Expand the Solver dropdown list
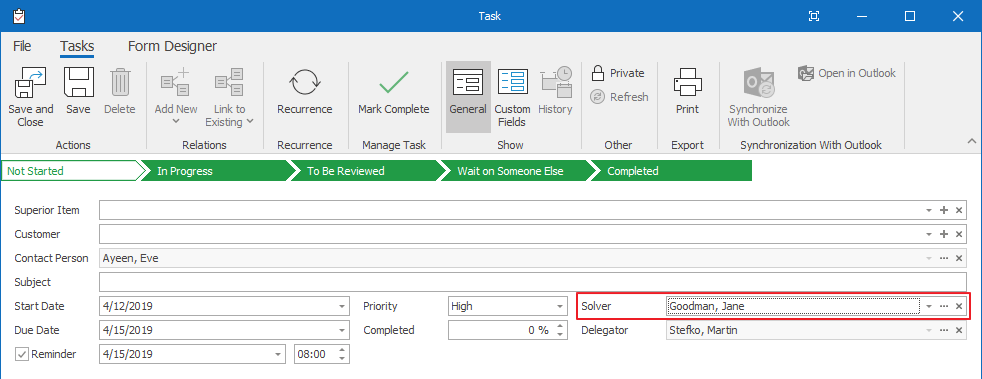The height and width of the screenshot is (379, 982). point(929,307)
